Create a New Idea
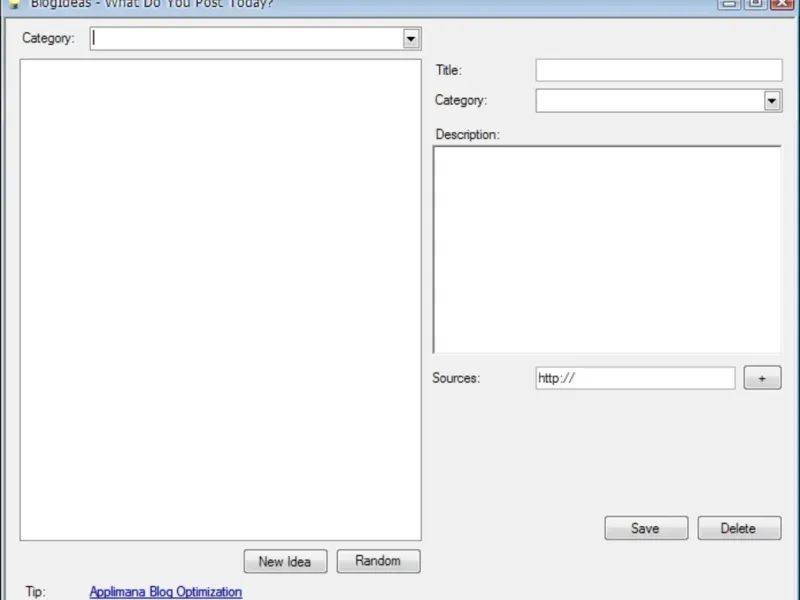 coord(285,561)
